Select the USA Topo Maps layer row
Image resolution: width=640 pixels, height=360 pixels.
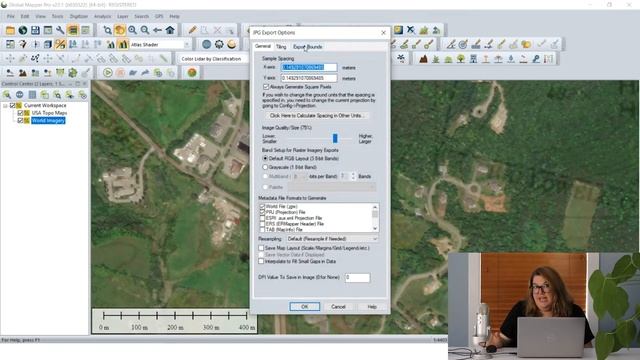coord(49,113)
